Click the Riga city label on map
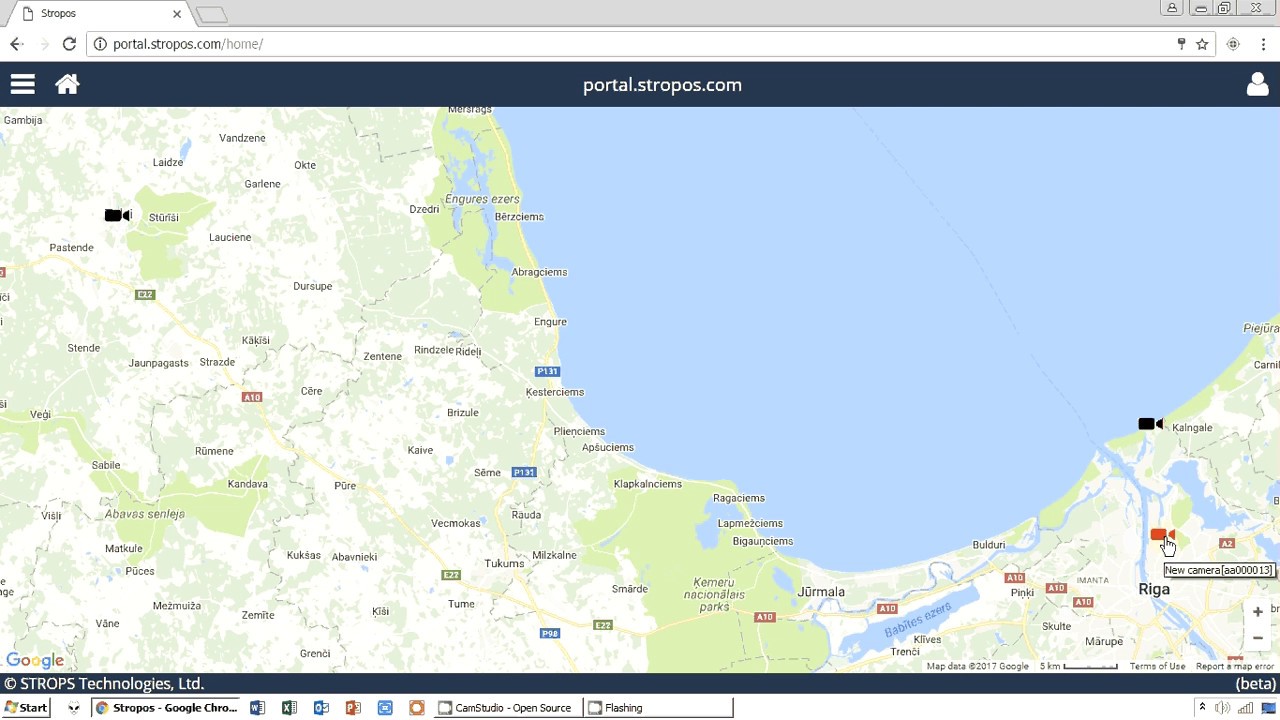The width and height of the screenshot is (1280, 720). point(1154,589)
